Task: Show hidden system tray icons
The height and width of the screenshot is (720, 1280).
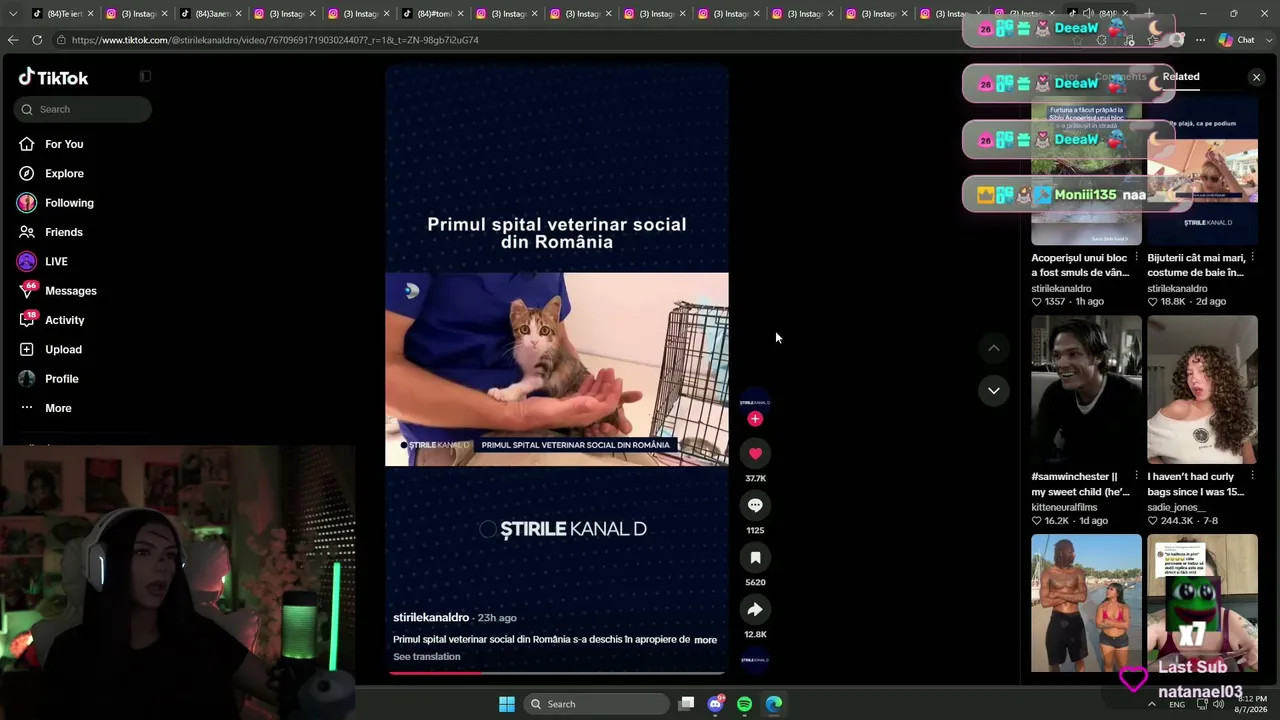Action: [1152, 704]
